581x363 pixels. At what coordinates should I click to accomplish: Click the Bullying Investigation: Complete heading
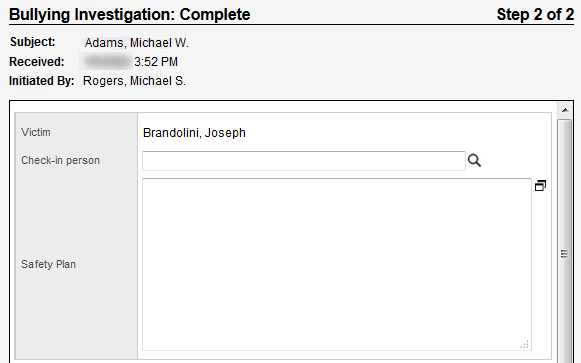tap(130, 15)
